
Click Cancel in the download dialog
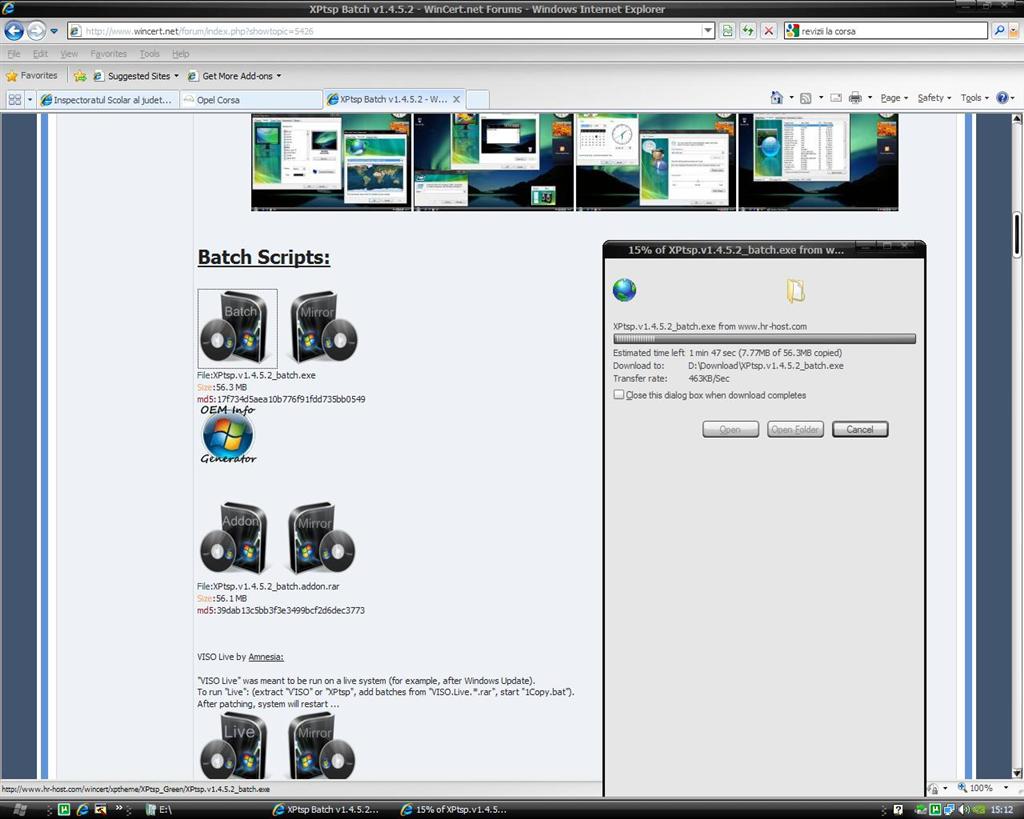[x=860, y=429]
